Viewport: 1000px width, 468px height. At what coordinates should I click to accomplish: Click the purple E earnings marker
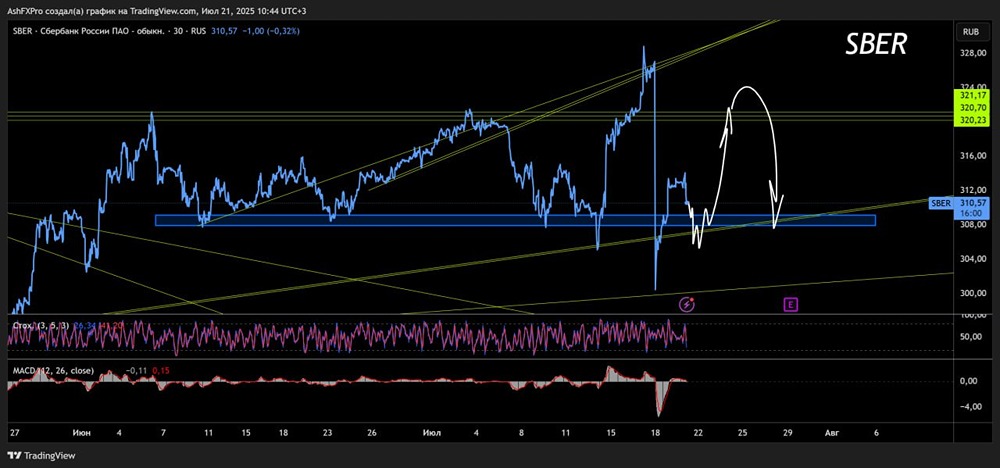coord(791,305)
